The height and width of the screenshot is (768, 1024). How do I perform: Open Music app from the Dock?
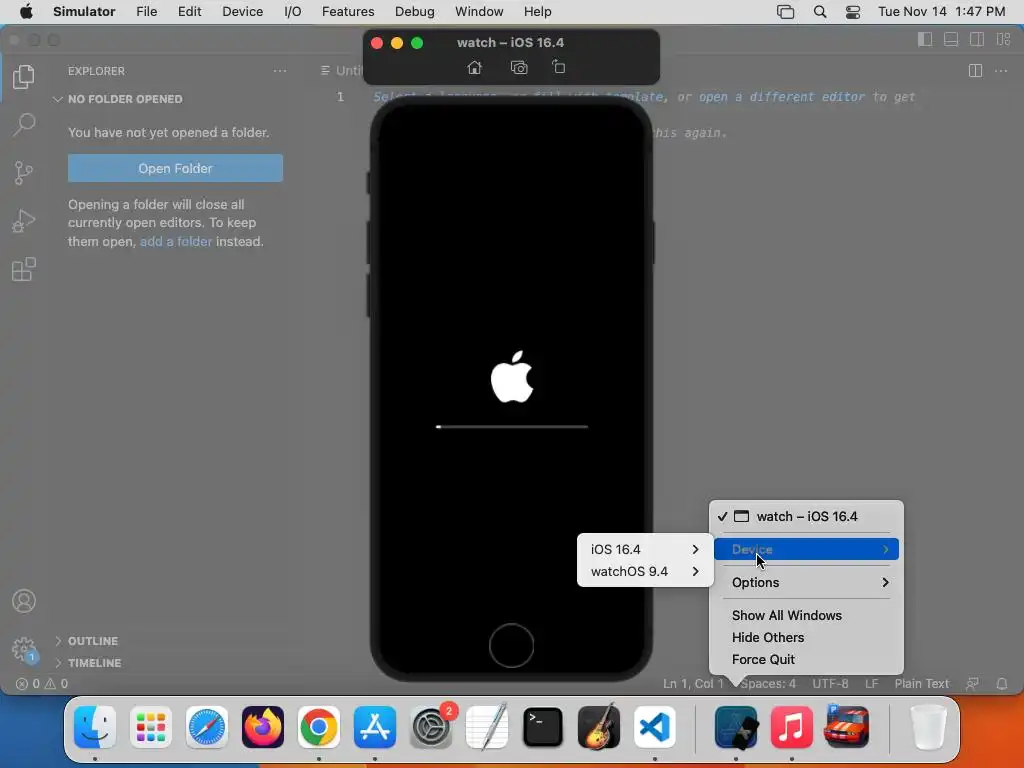pos(792,727)
